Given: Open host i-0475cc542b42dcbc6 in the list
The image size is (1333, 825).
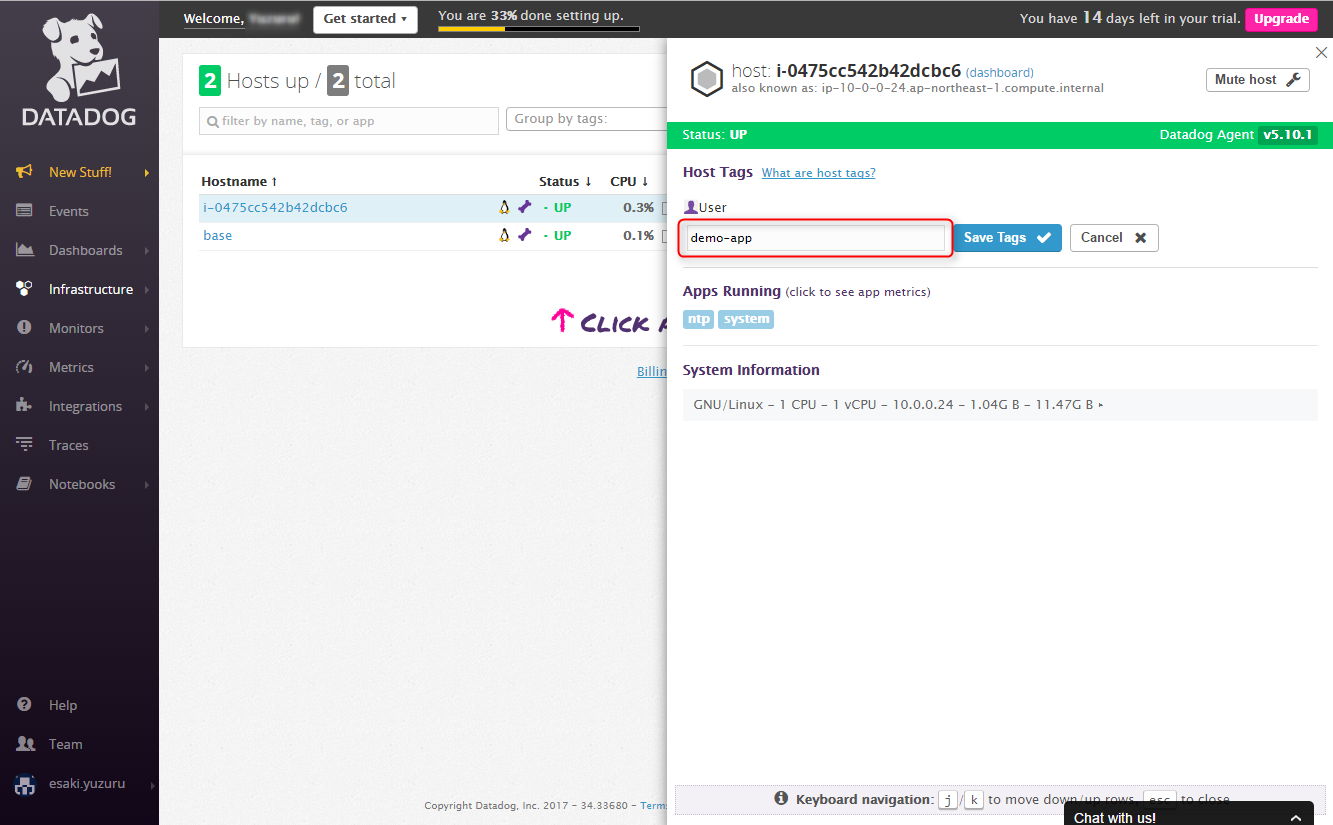Looking at the screenshot, I should tap(275, 207).
